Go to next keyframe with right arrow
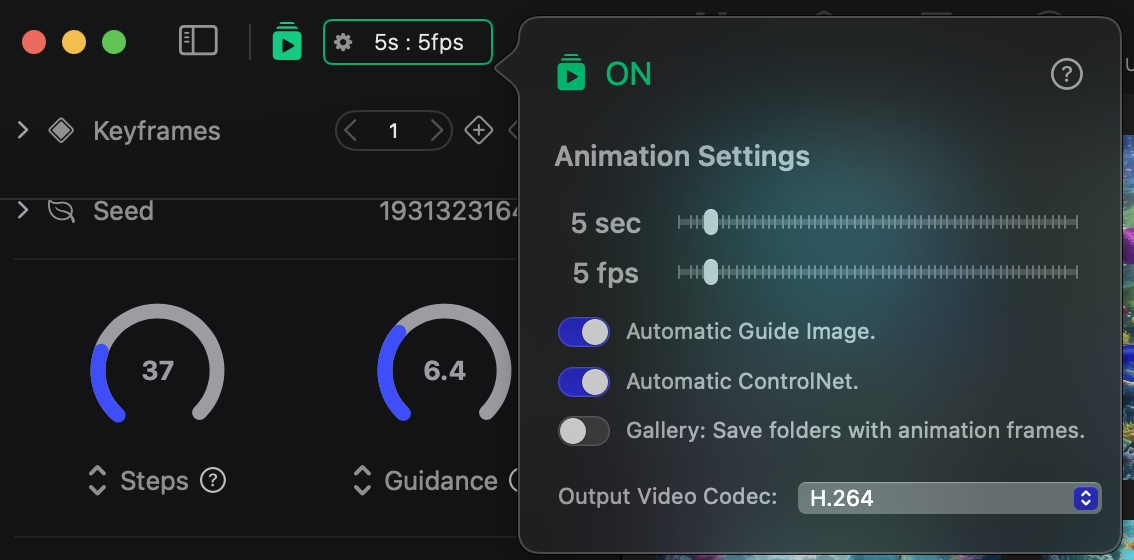This screenshot has height=560, width=1134. (436, 131)
